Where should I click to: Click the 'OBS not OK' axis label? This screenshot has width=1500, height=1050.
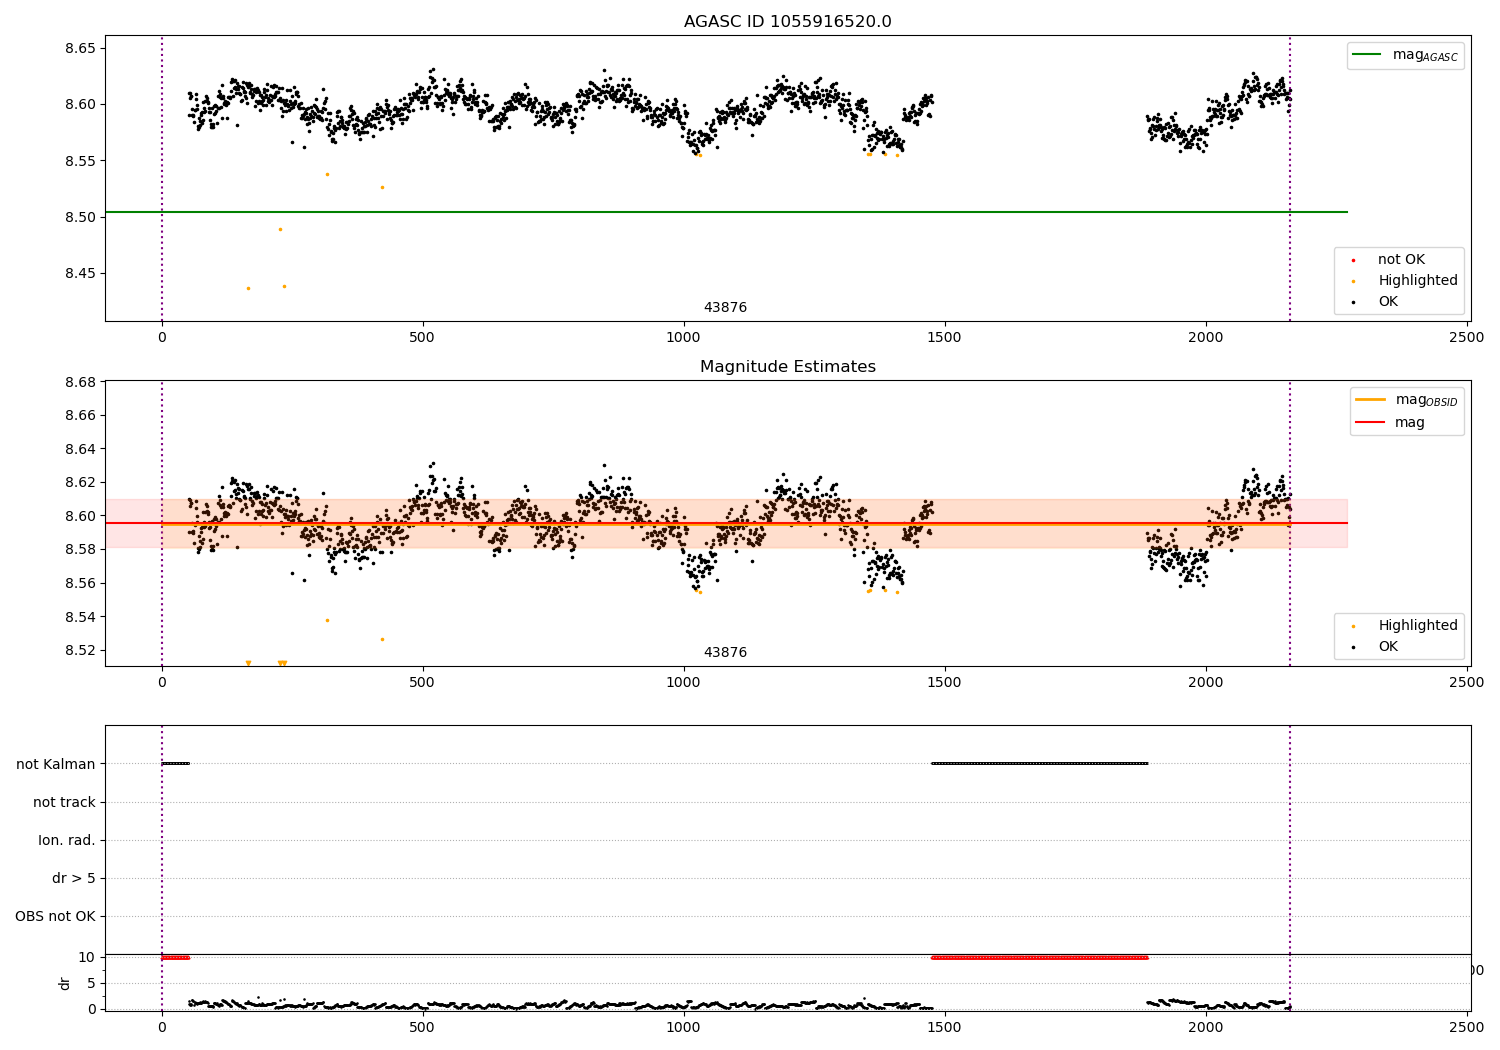pos(56,916)
